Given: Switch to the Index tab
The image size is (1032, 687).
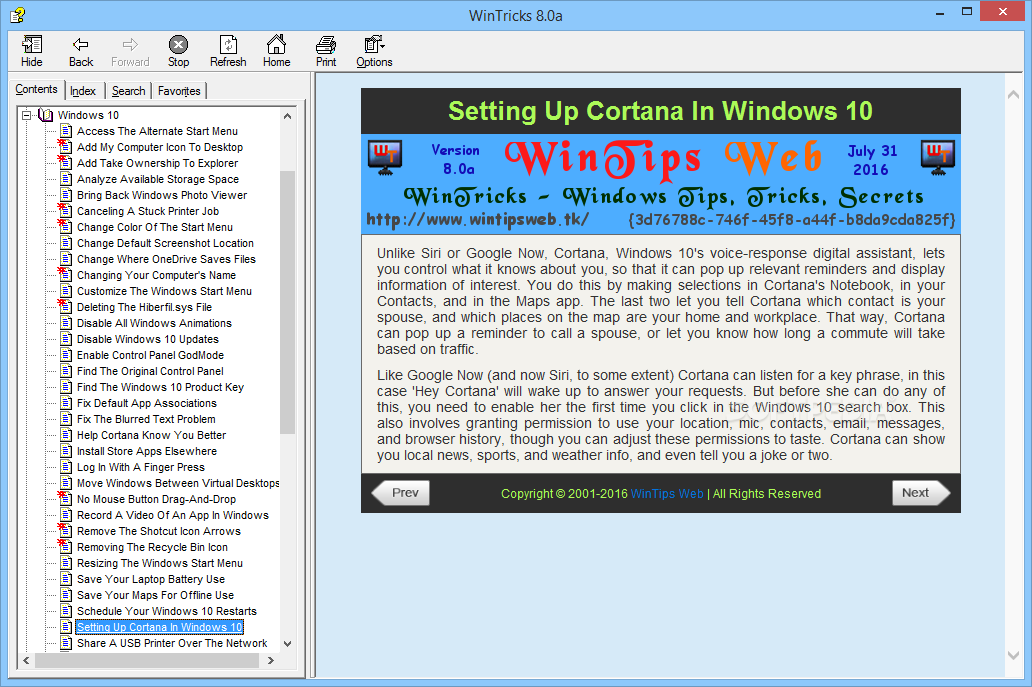Looking at the screenshot, I should (83, 91).
